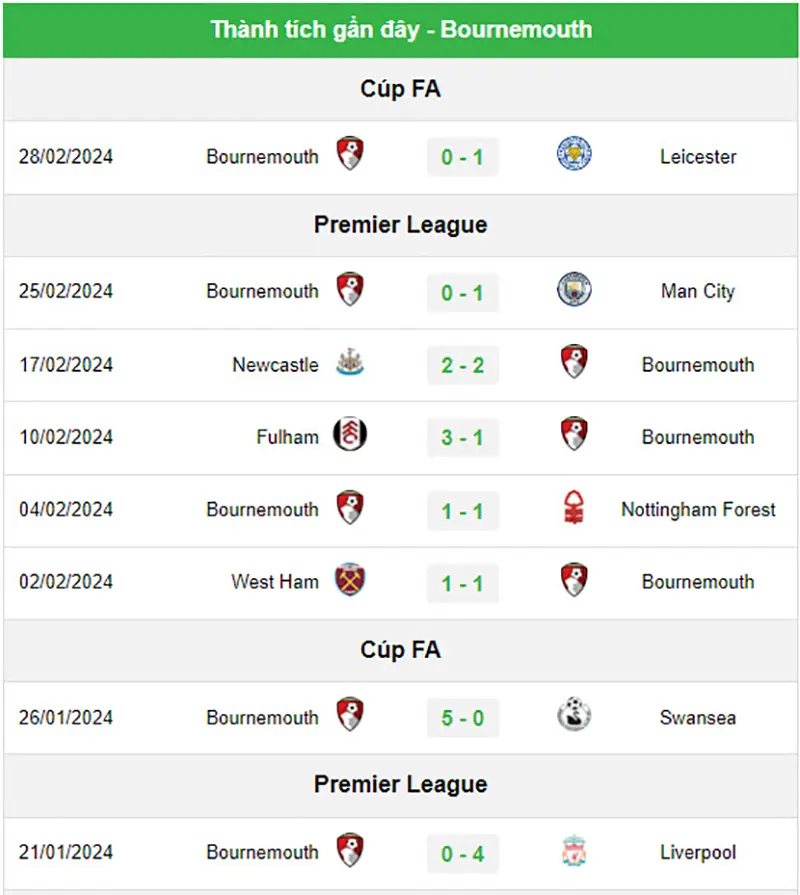Click the first Premier League section header

401,225
